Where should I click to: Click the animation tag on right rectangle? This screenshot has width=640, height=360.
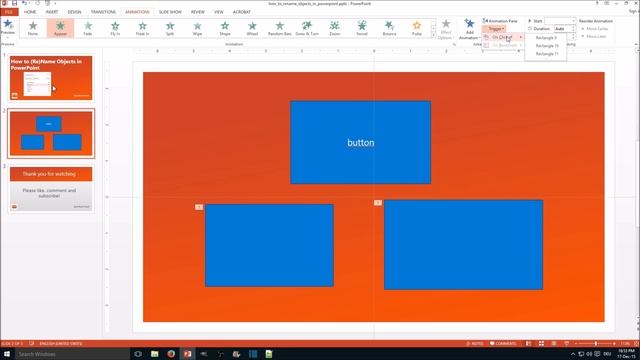(x=378, y=202)
